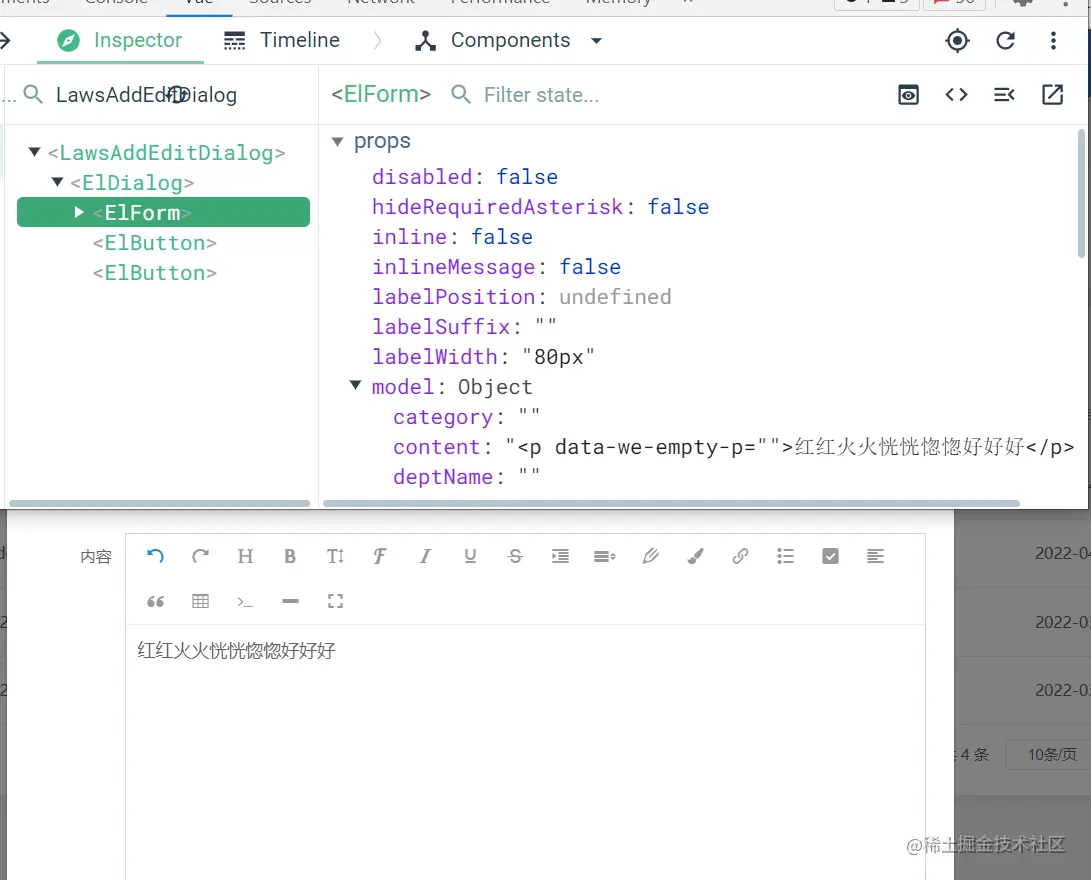Click the insert link icon
This screenshot has height=880, width=1091.
pos(740,556)
